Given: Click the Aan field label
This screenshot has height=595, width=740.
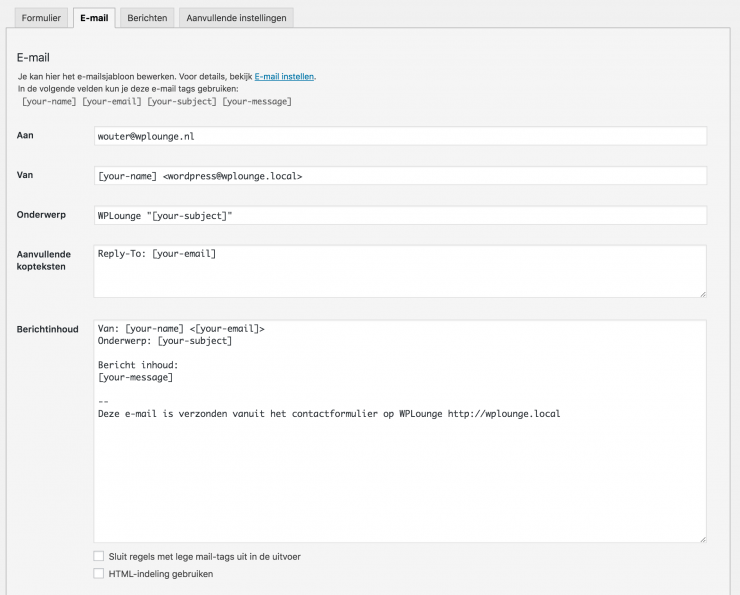Looking at the screenshot, I should tap(25, 135).
